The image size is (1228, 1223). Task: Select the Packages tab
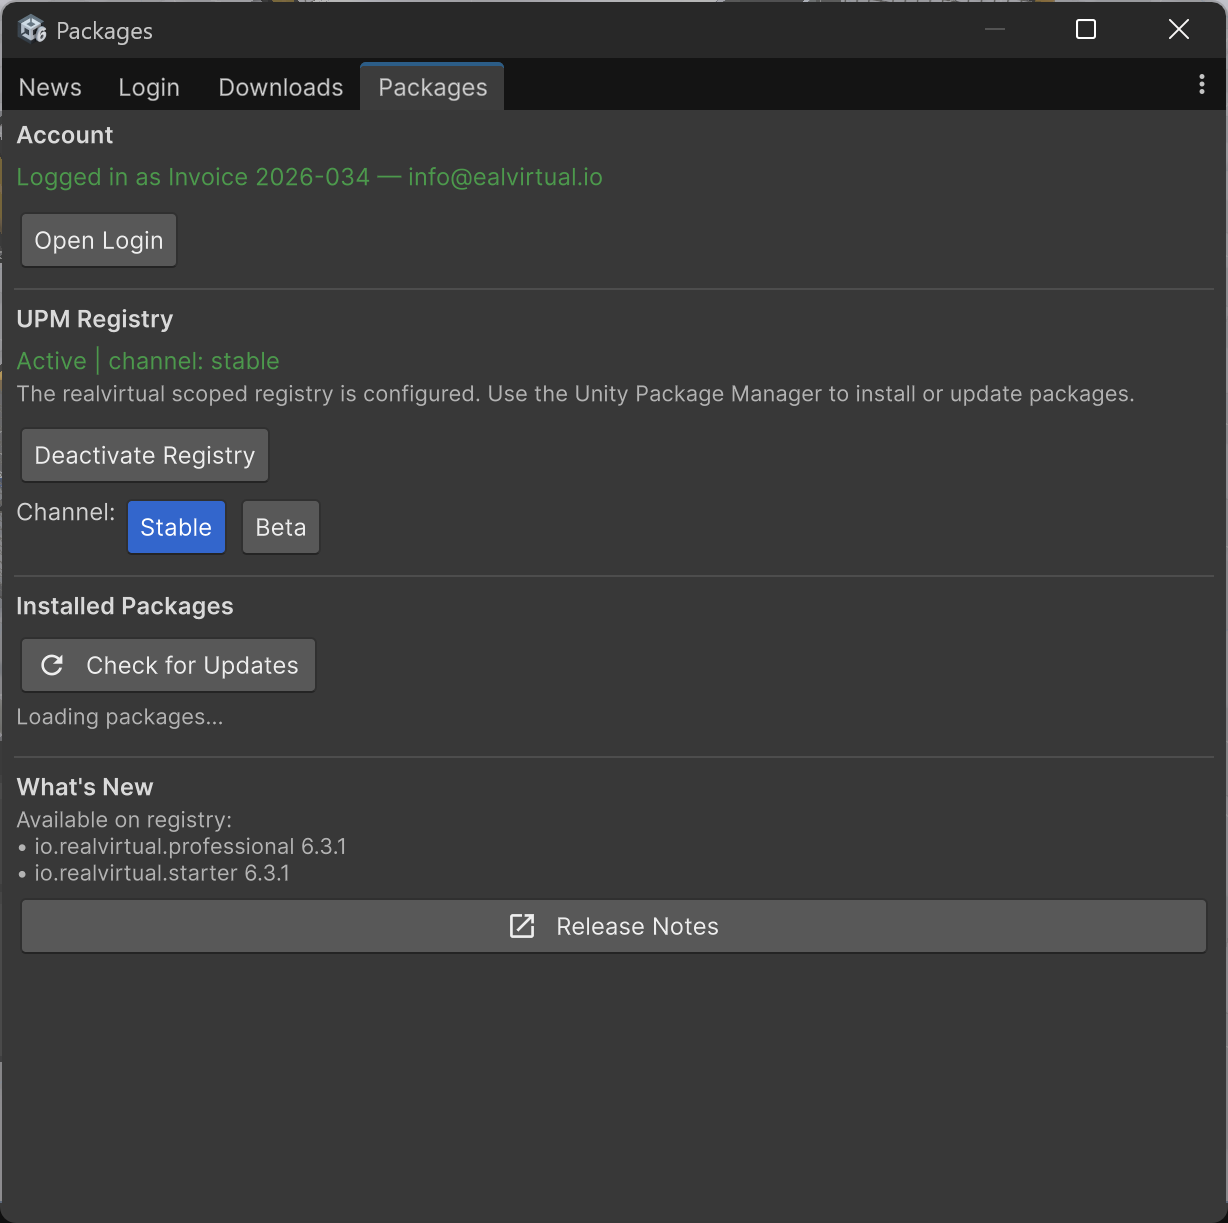click(x=432, y=88)
